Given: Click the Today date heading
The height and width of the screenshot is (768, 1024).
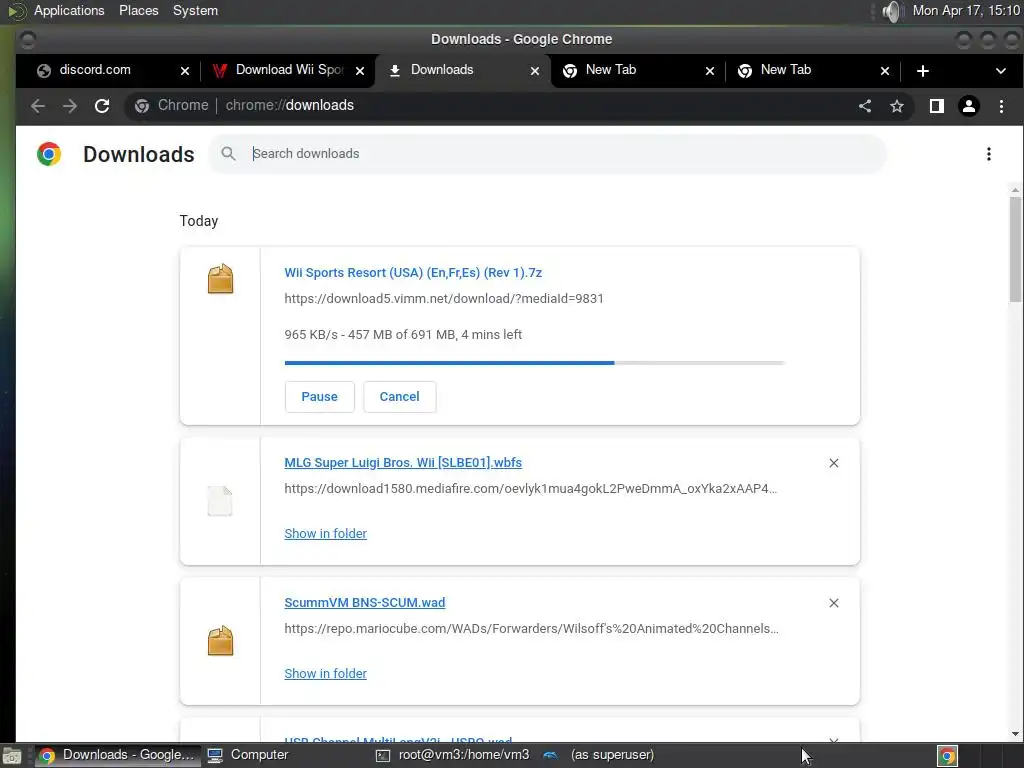Looking at the screenshot, I should pyautogui.click(x=199, y=221).
